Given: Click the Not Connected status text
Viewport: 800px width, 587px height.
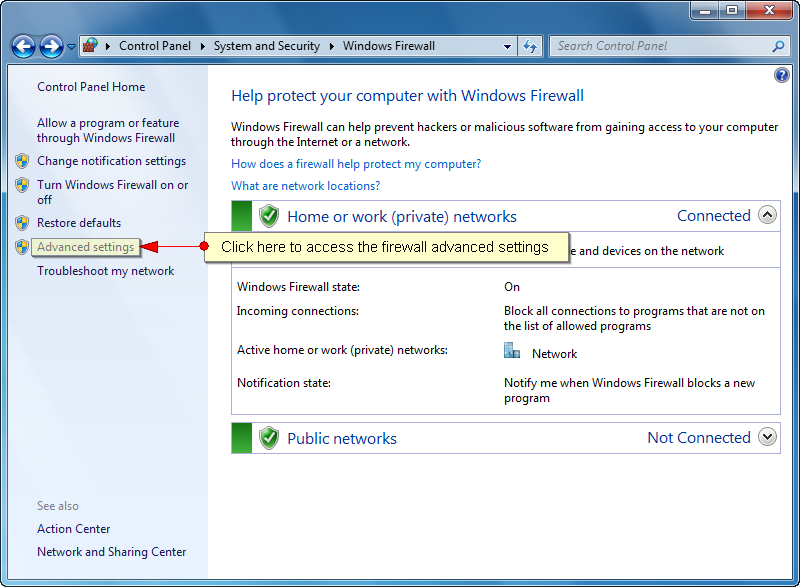Looking at the screenshot, I should 698,438.
